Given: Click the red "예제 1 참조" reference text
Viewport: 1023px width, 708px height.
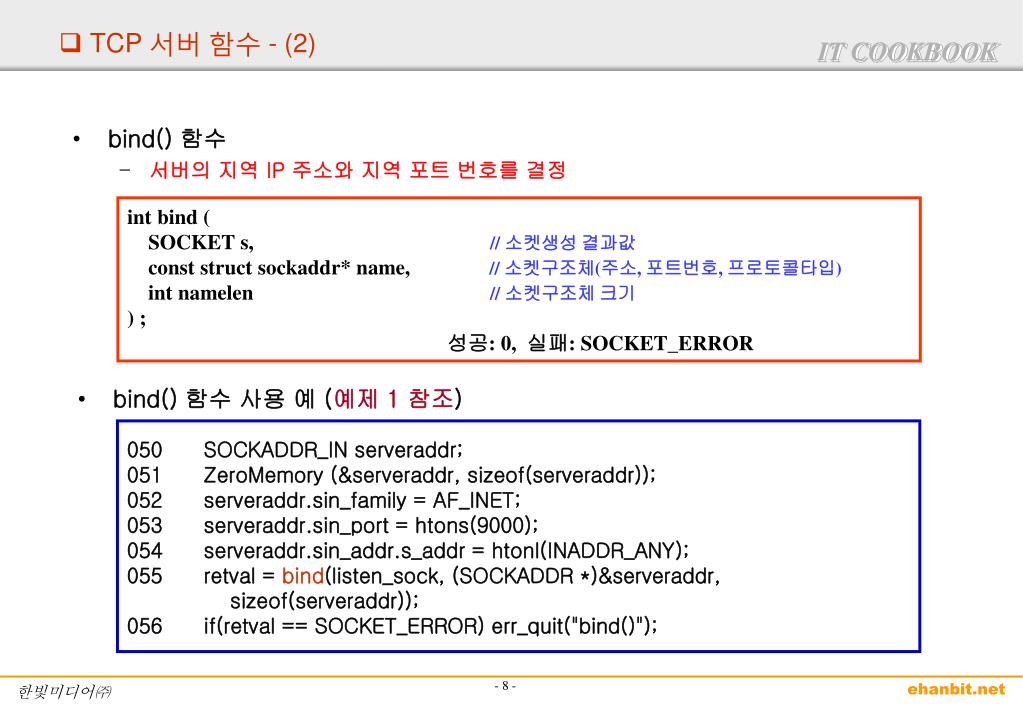Looking at the screenshot, I should pos(393,398).
